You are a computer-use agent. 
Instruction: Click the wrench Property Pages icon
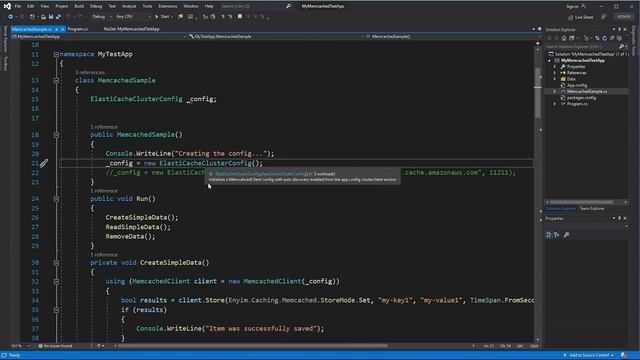(566, 235)
